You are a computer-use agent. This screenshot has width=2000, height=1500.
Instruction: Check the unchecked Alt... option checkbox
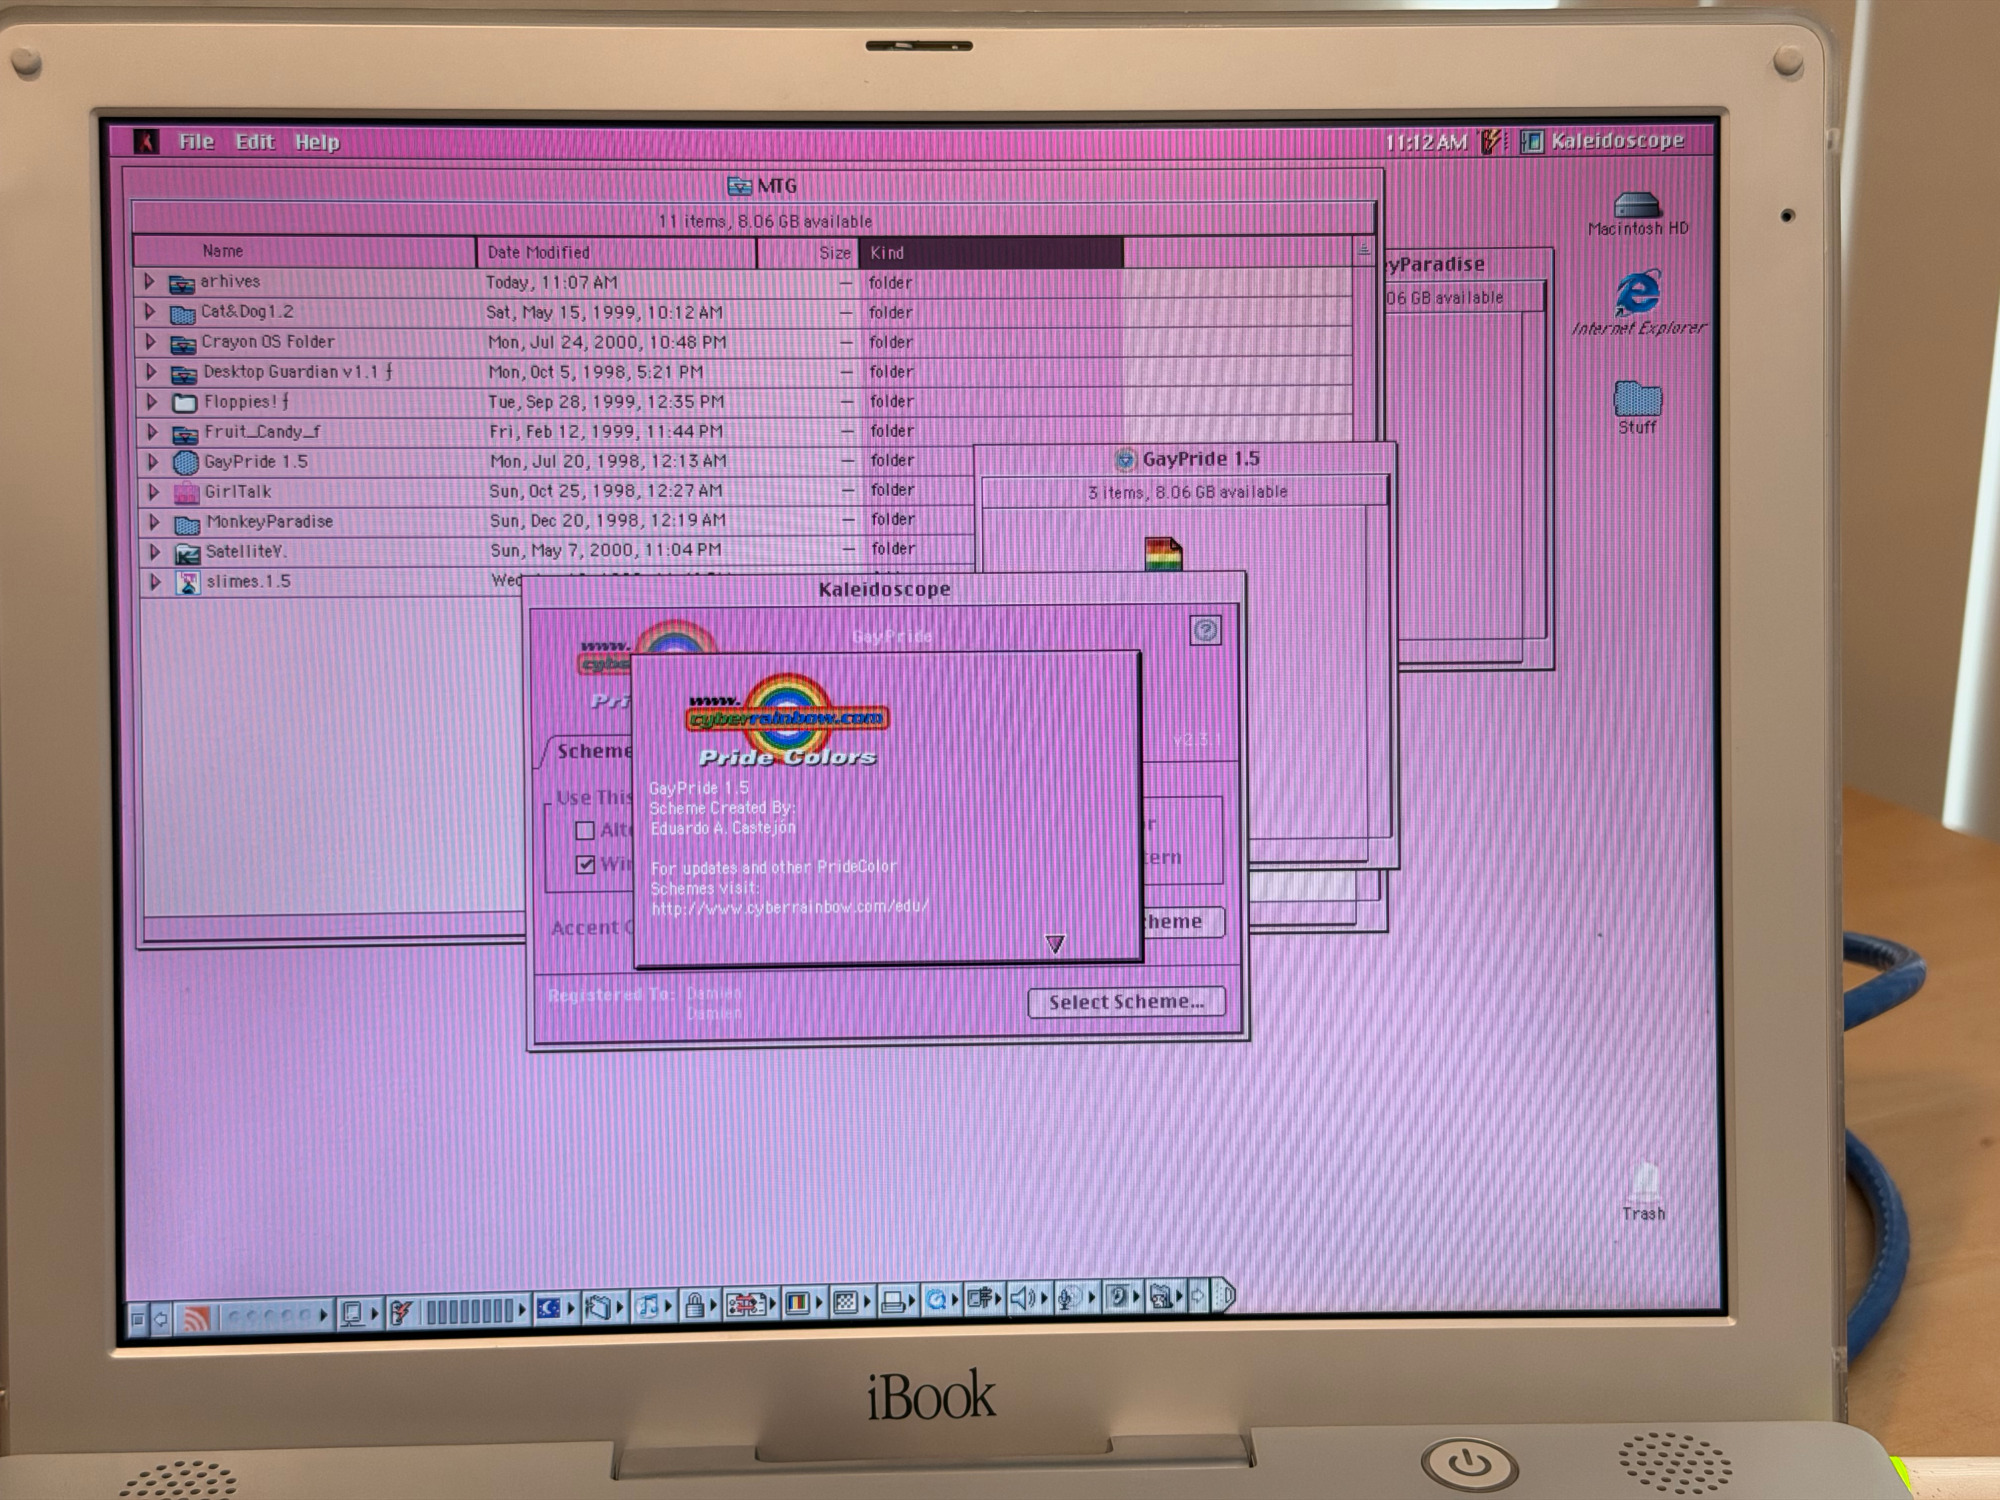586,830
